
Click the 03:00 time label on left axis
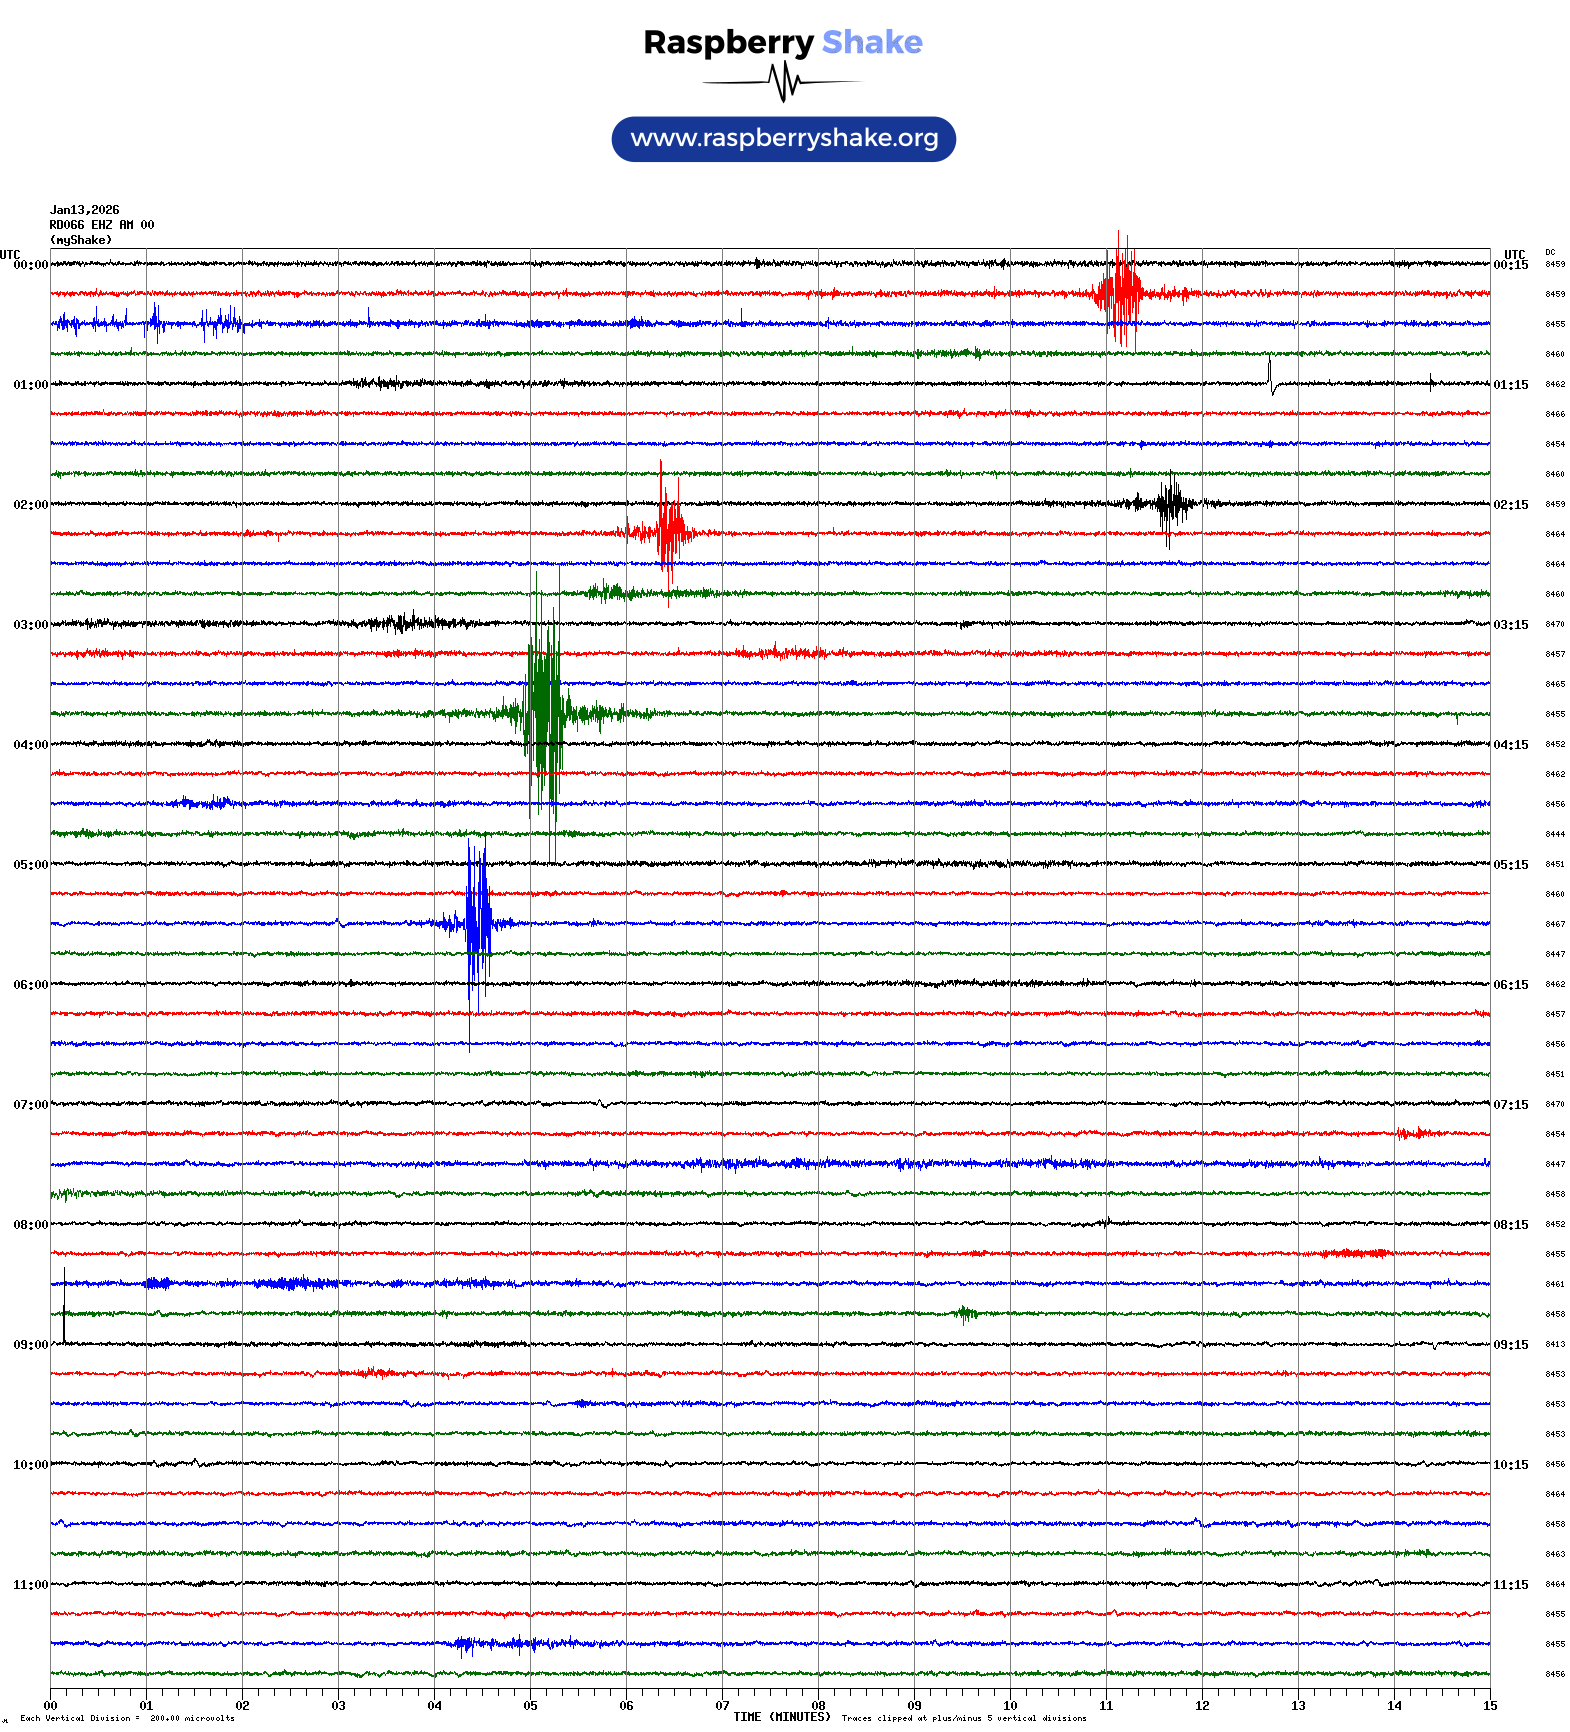[x=30, y=625]
